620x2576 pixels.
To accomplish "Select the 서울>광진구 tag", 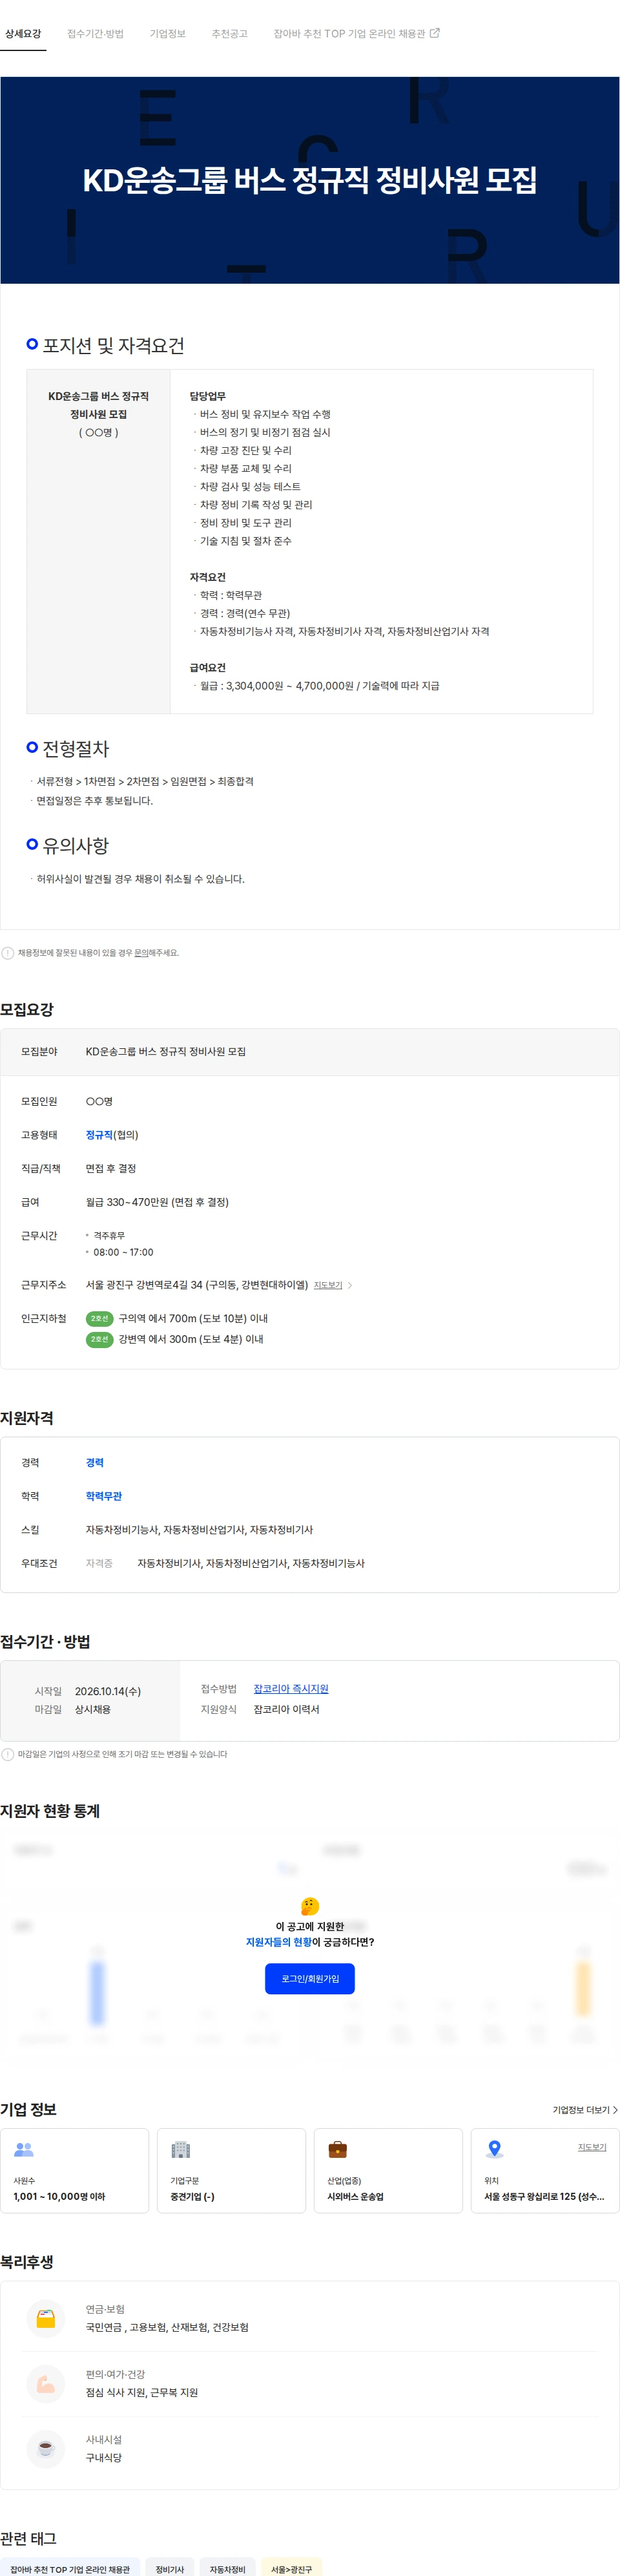I will pyautogui.click(x=292, y=2568).
